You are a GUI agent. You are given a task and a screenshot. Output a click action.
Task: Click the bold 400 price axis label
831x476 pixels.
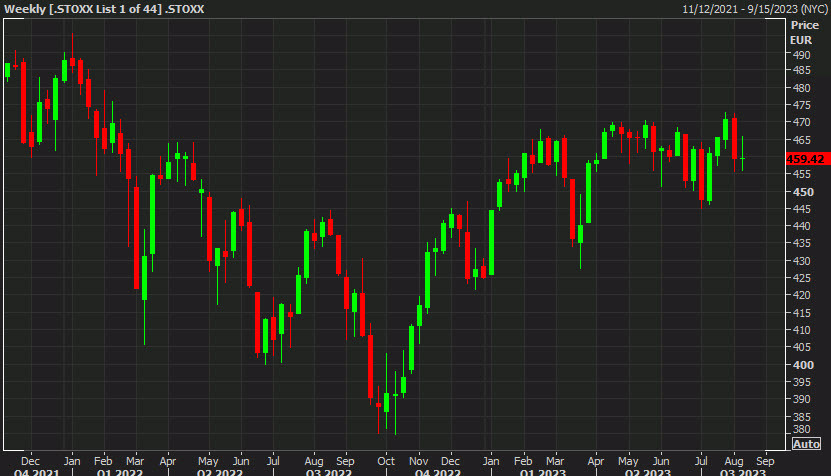point(803,365)
